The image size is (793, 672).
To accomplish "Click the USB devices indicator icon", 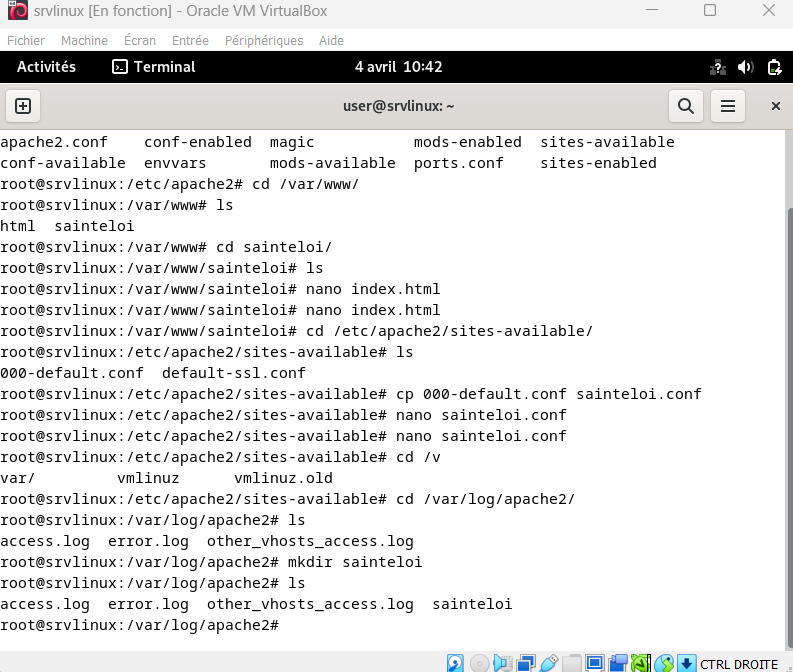I will tap(548, 662).
